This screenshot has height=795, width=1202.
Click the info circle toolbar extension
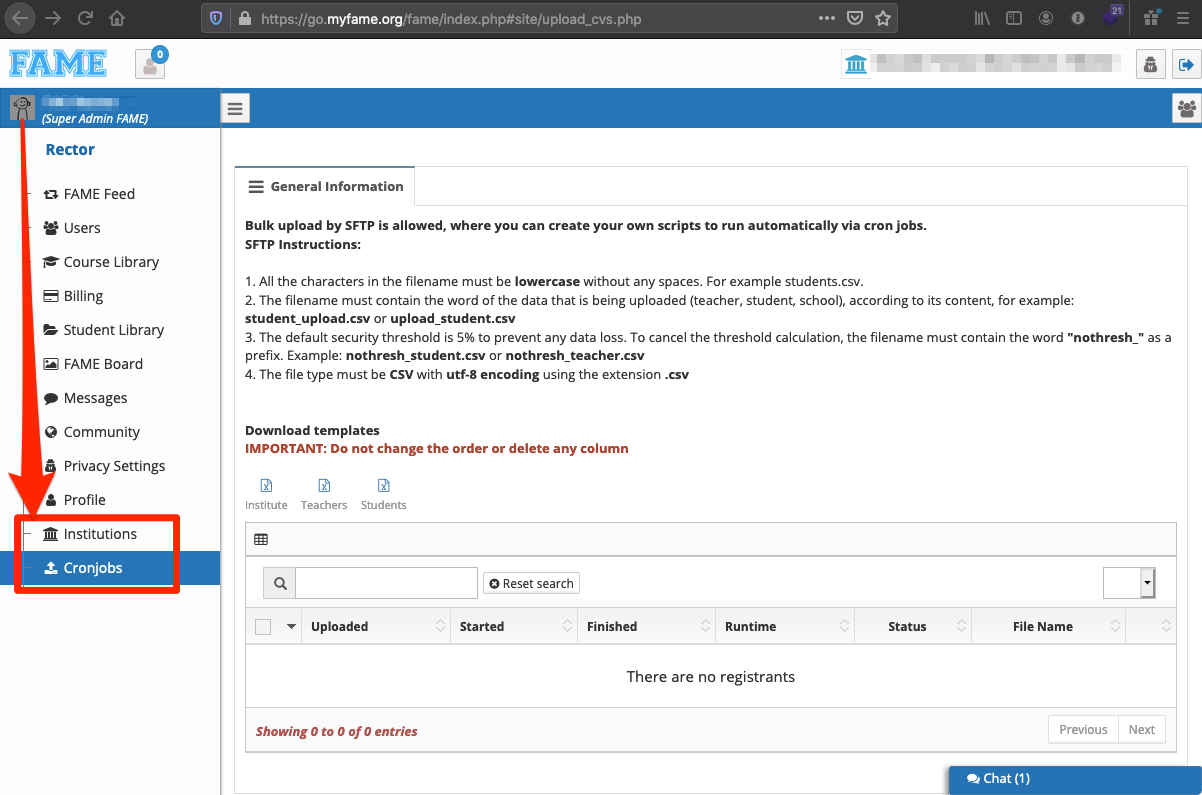1078,18
